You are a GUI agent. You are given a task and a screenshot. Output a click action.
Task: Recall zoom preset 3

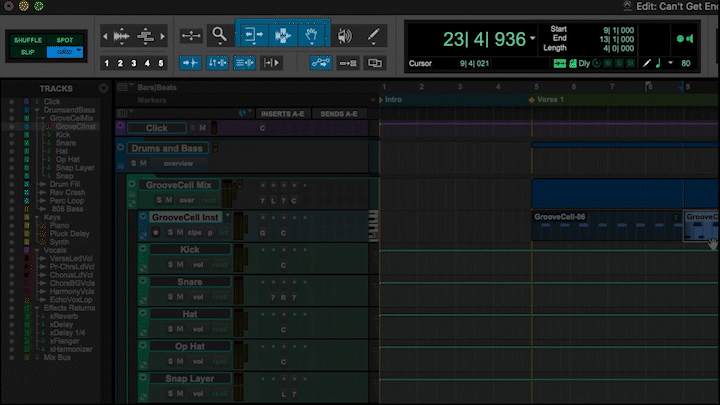click(x=133, y=63)
